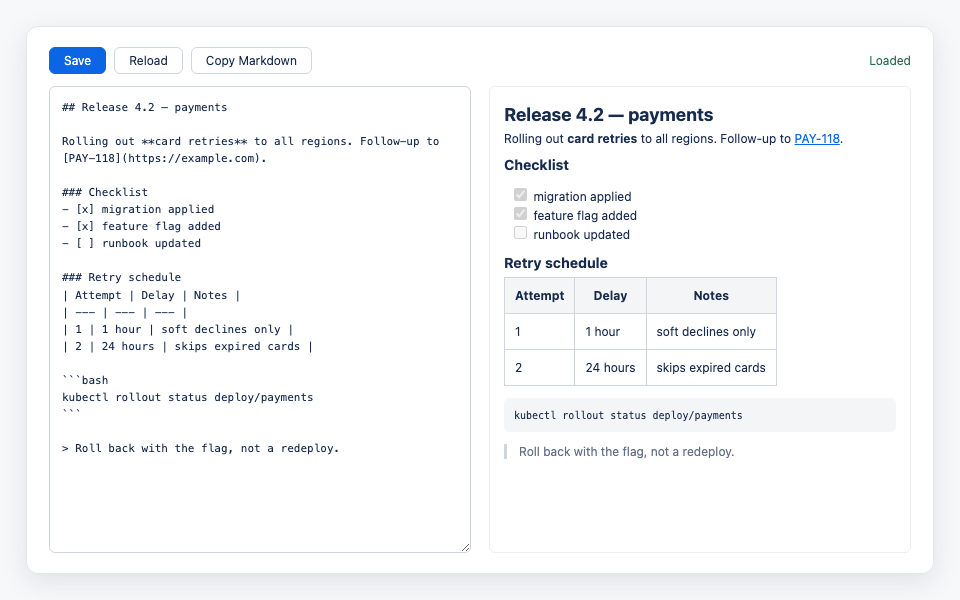Click '- [x] migration applied' editor line
The image size is (960, 600).
138,209
